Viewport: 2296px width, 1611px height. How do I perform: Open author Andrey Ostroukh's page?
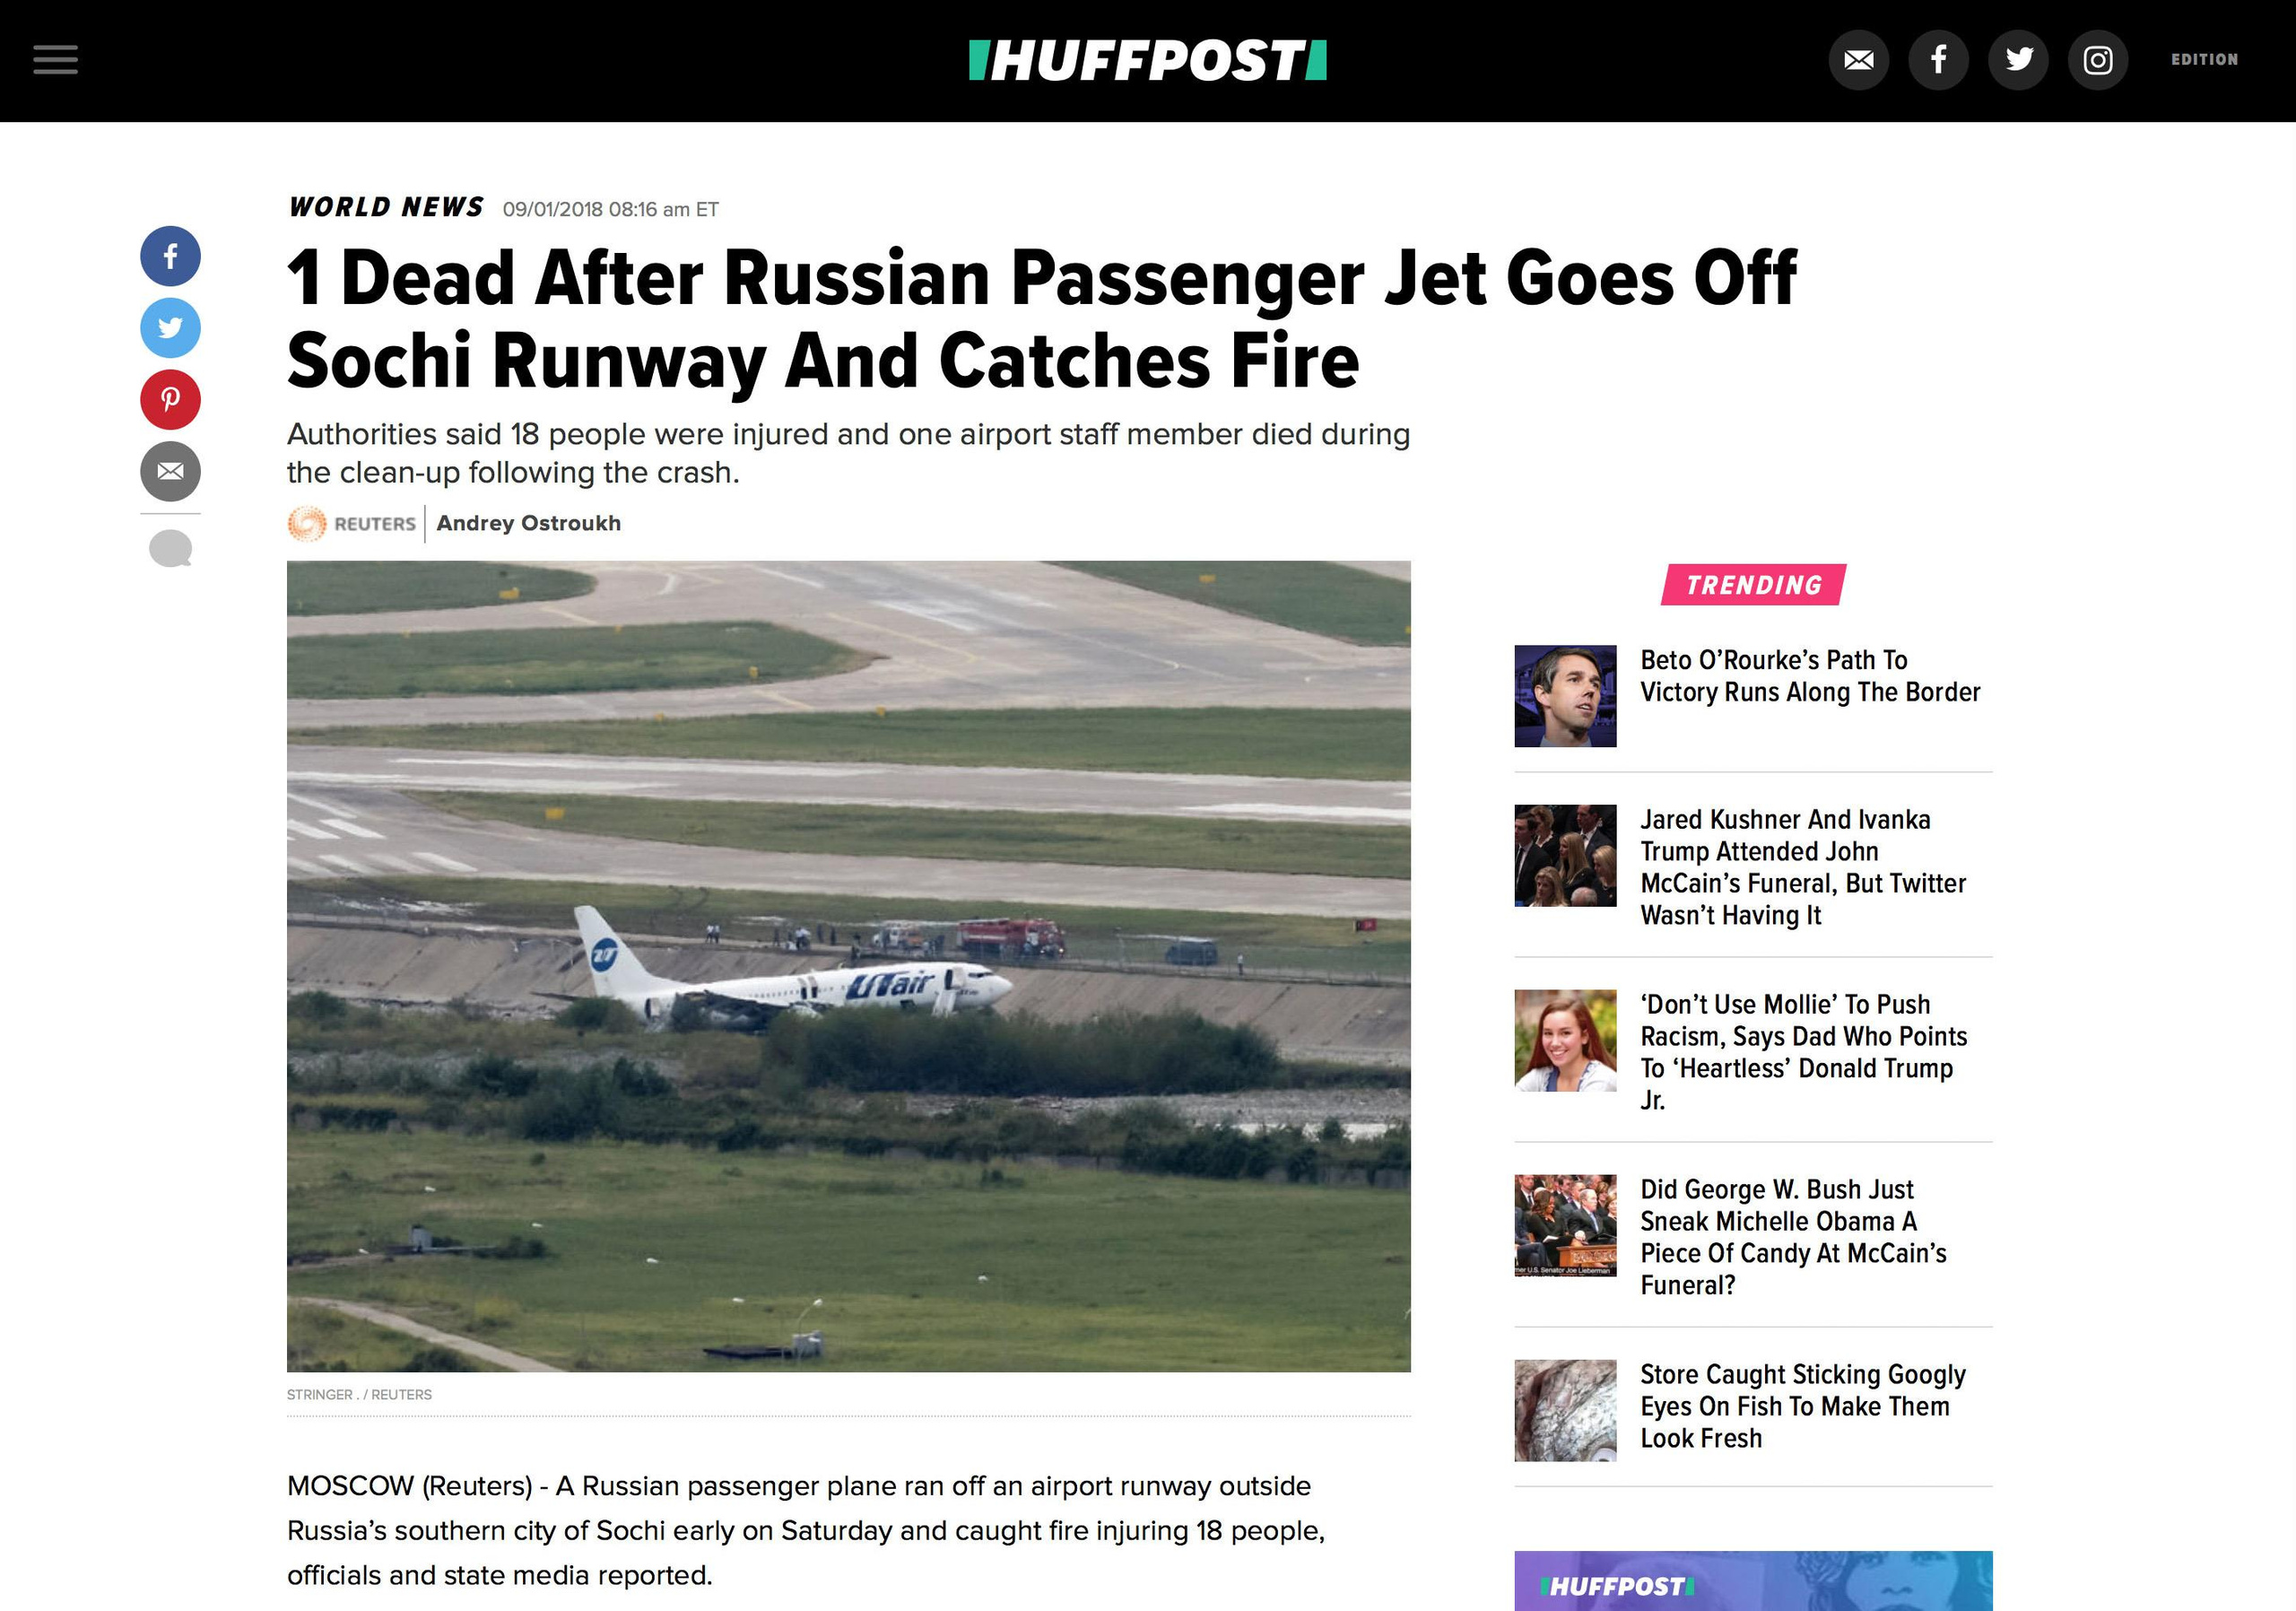pyautogui.click(x=528, y=523)
